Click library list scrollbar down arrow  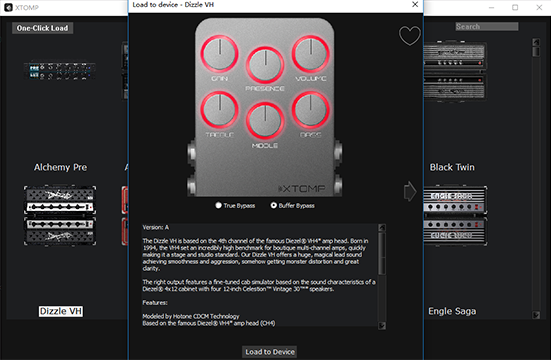click(536, 315)
